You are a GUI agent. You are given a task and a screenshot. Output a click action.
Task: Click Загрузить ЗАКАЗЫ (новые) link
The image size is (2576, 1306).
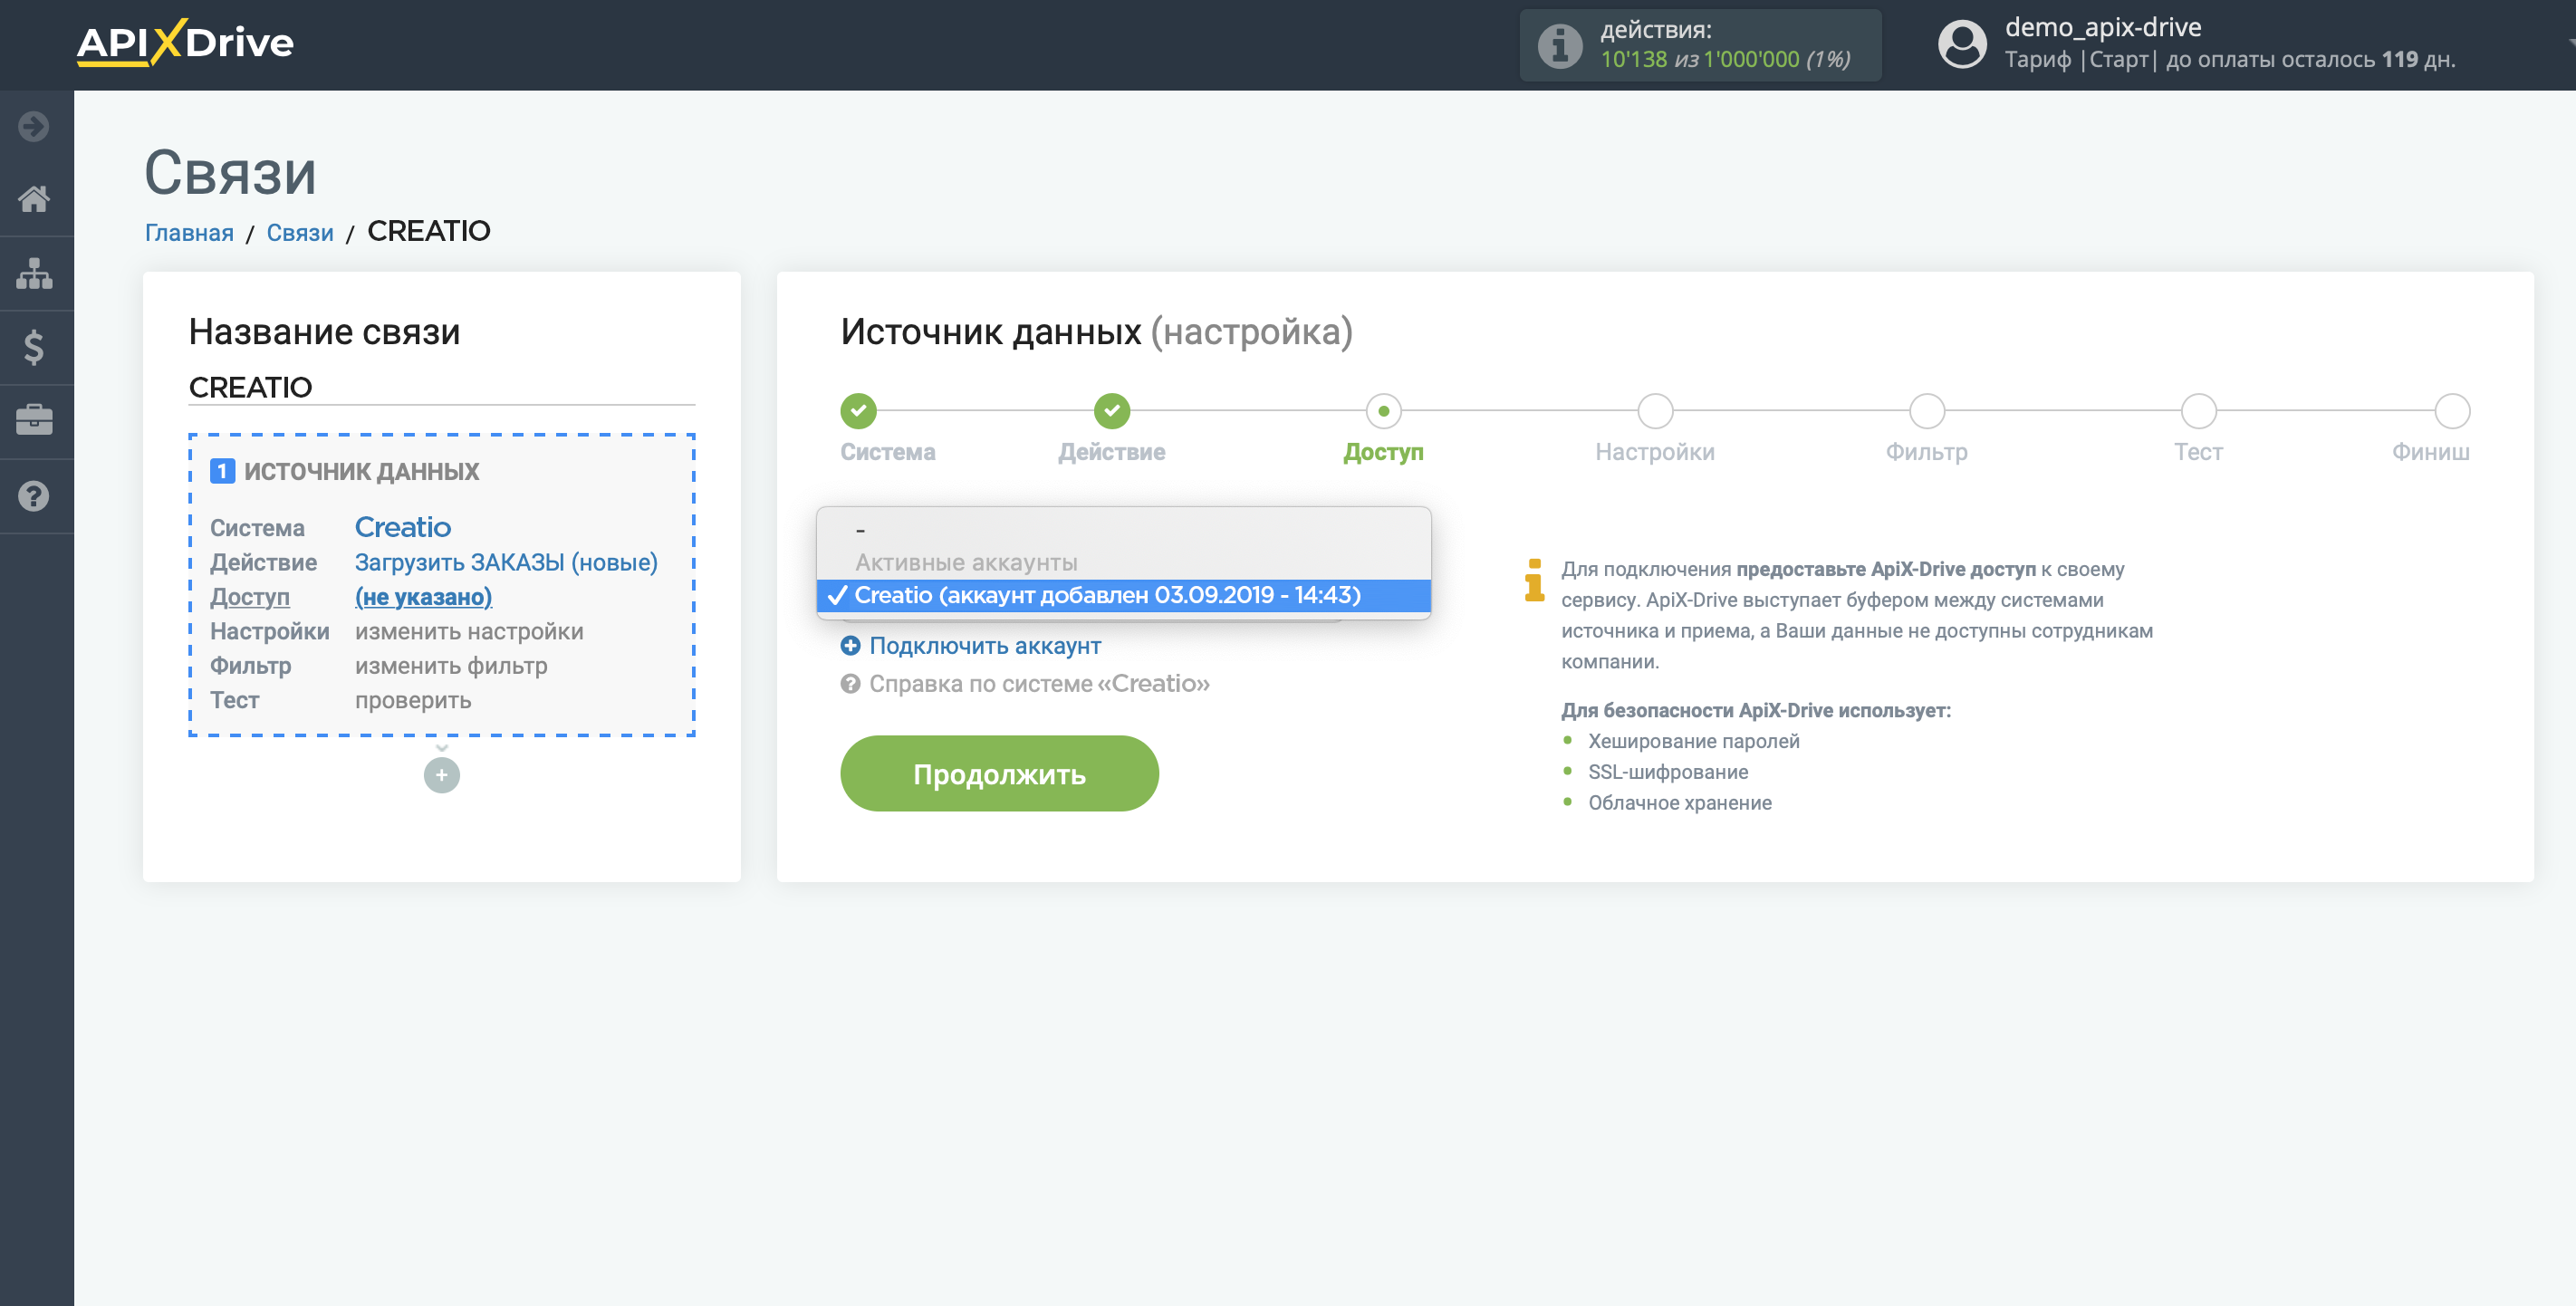506,563
